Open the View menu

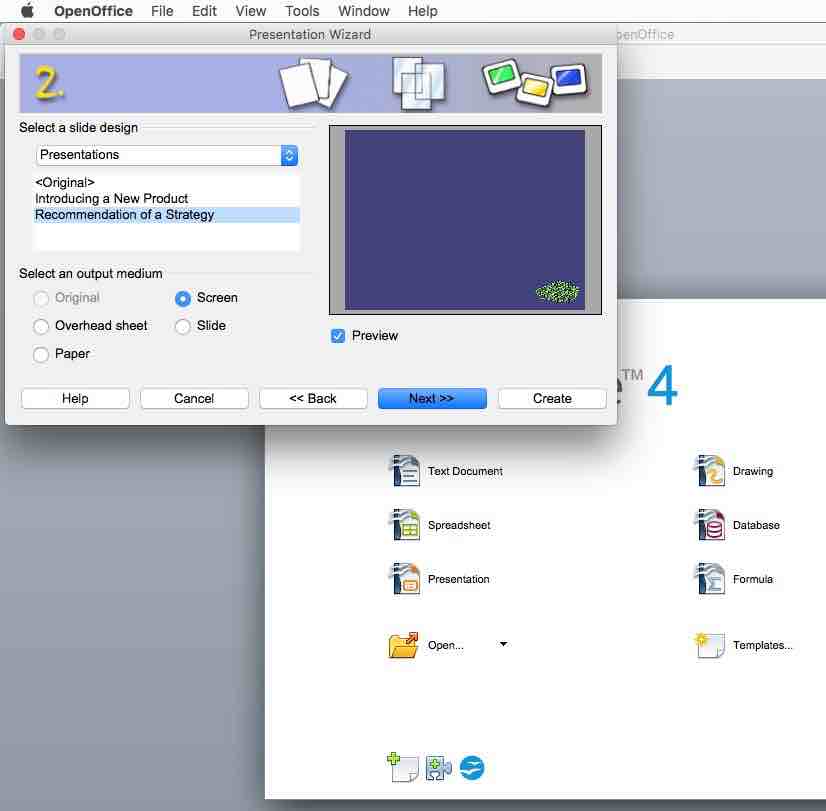pos(250,11)
